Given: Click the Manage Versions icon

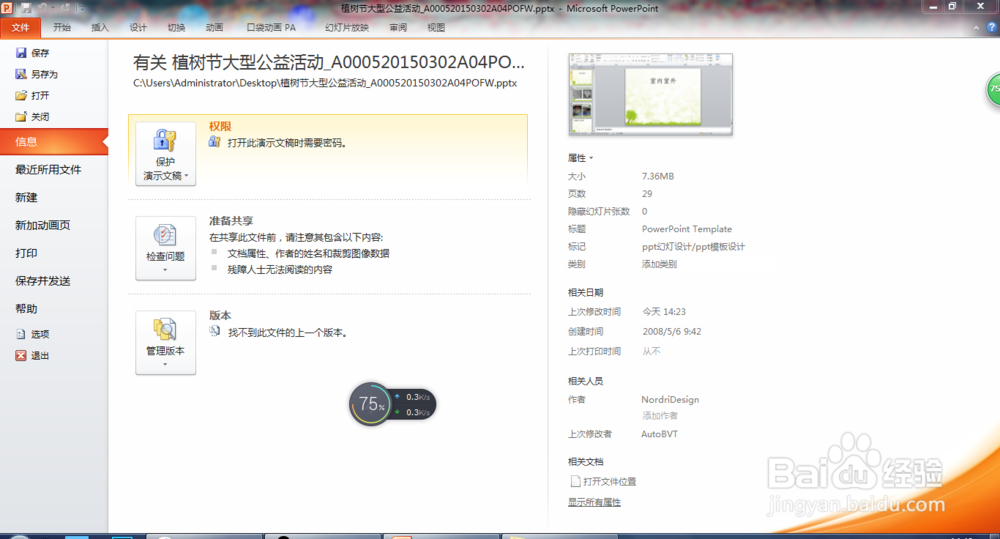Looking at the screenshot, I should [165, 329].
